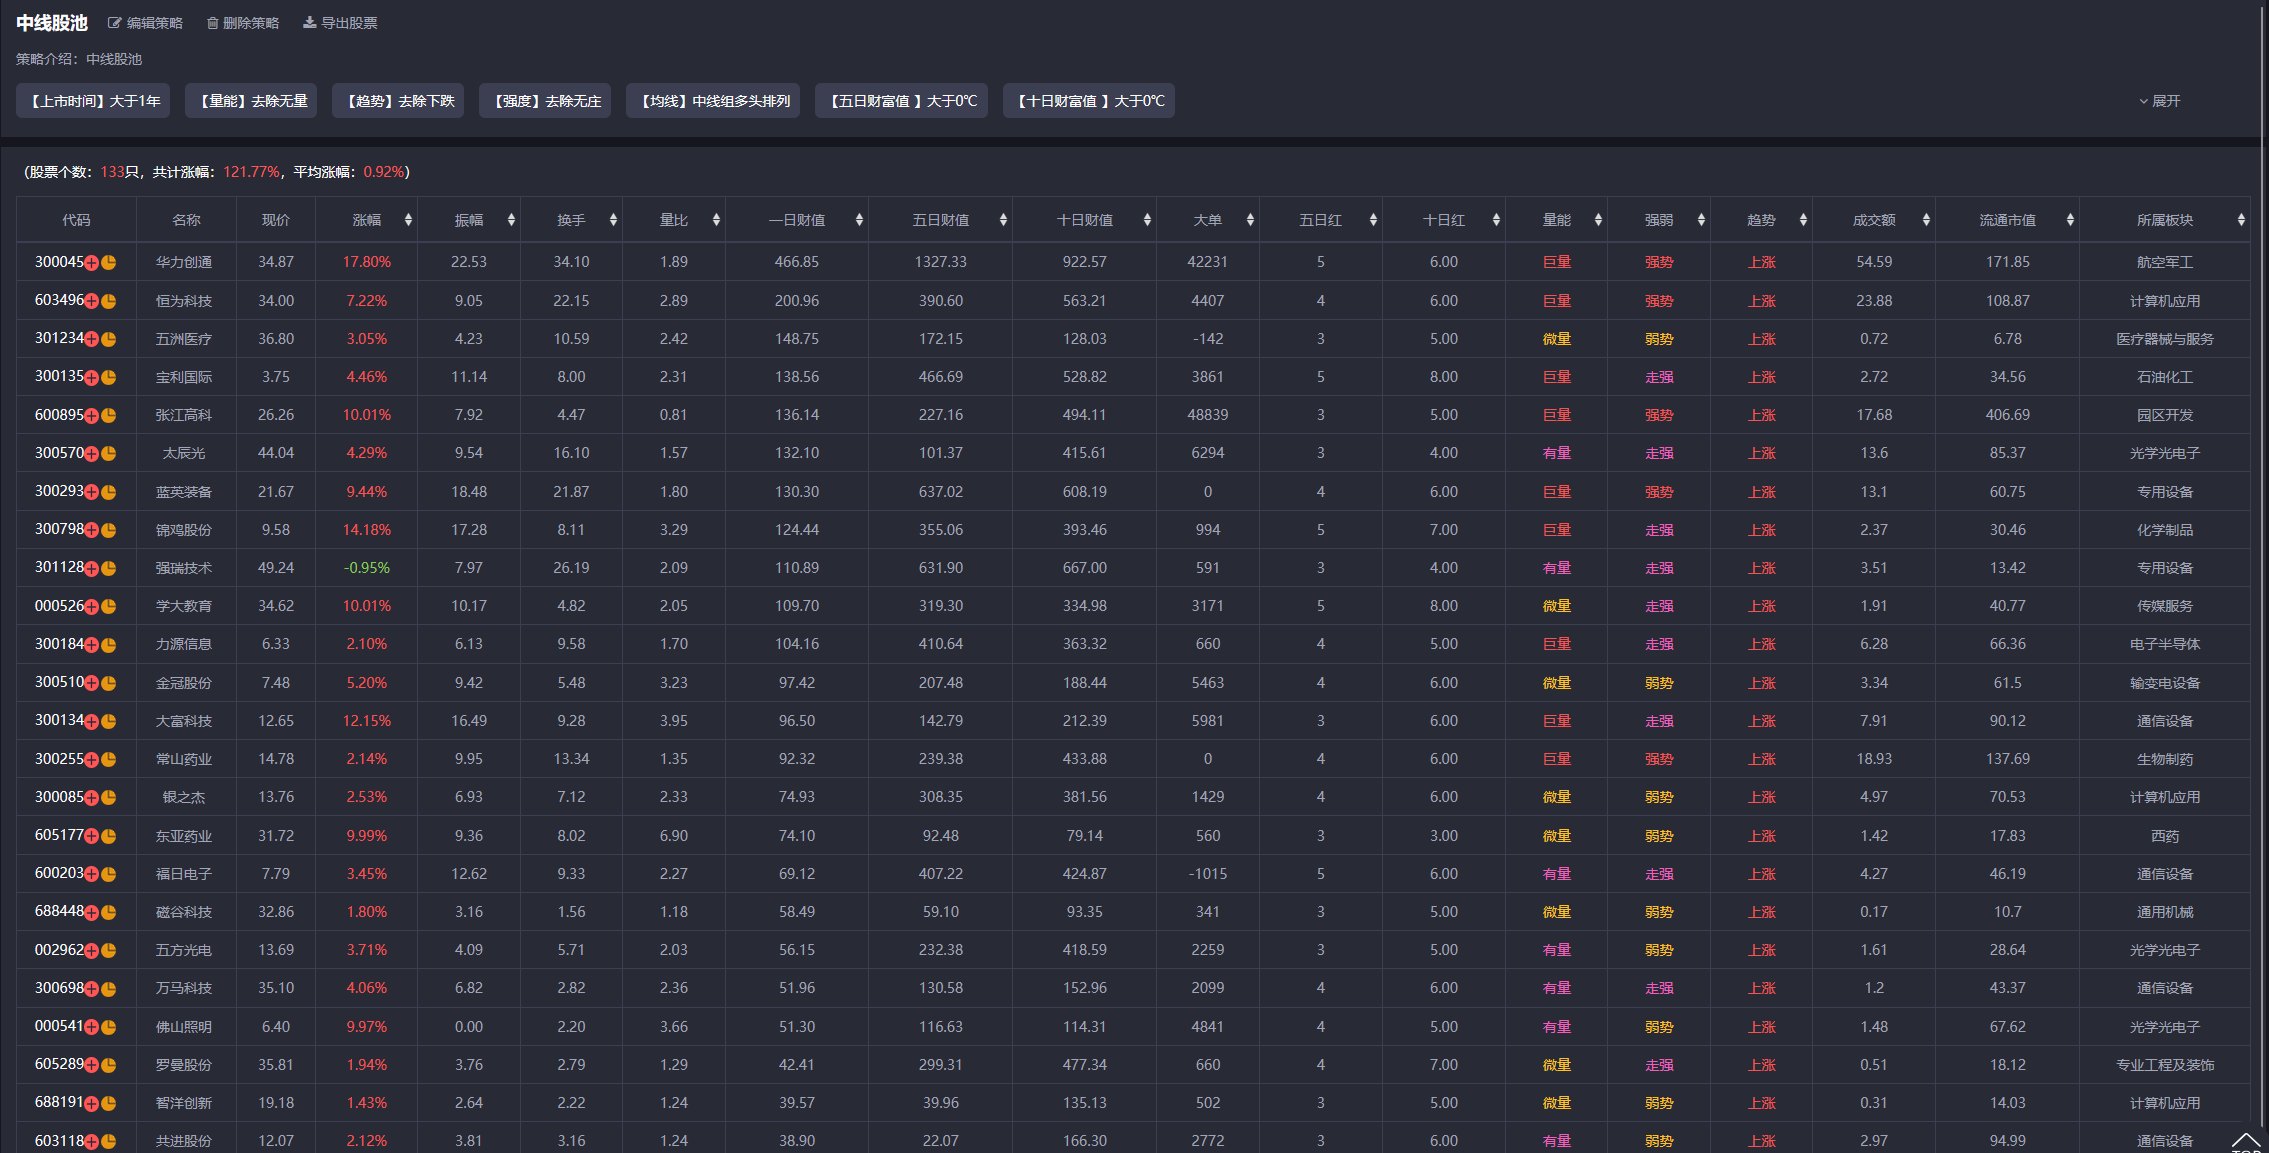2269x1153 pixels.
Task: Open pie icon beside code 300134
Action: [109, 721]
